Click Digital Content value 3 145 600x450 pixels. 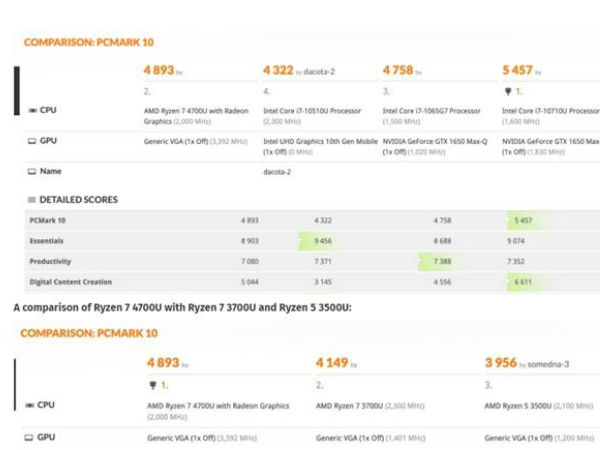click(323, 282)
